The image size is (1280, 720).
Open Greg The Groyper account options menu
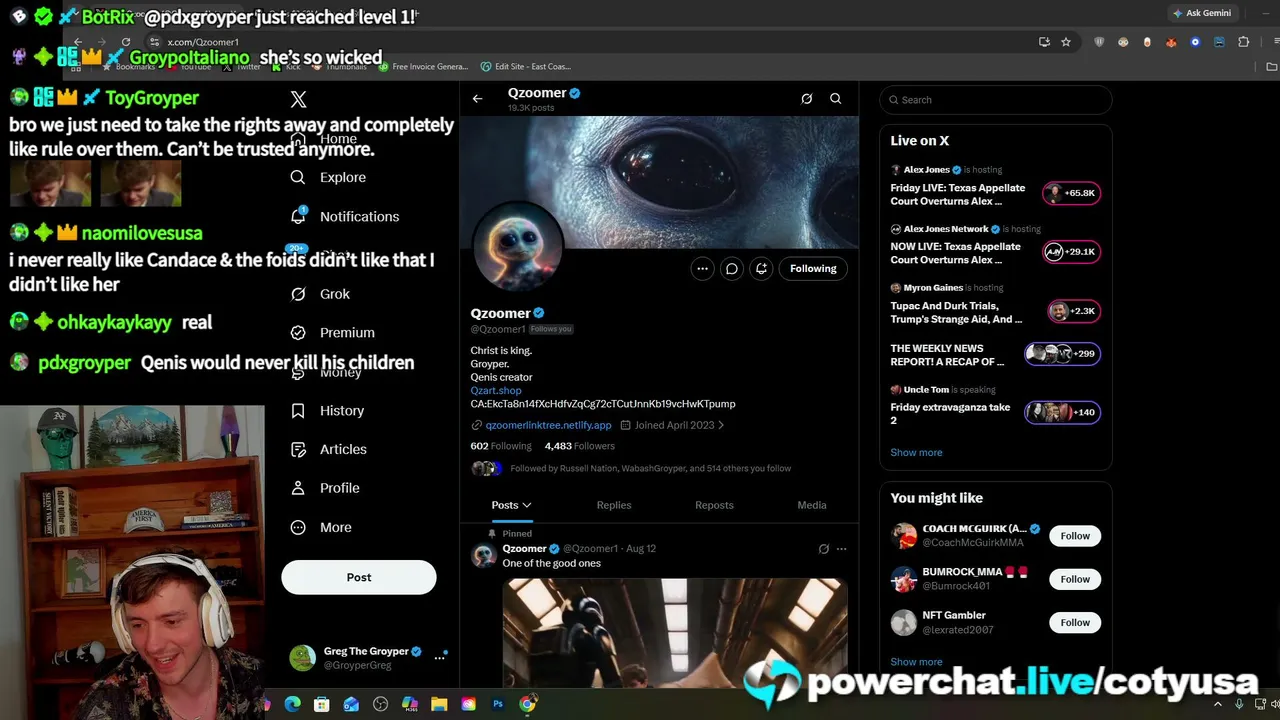tap(439, 657)
